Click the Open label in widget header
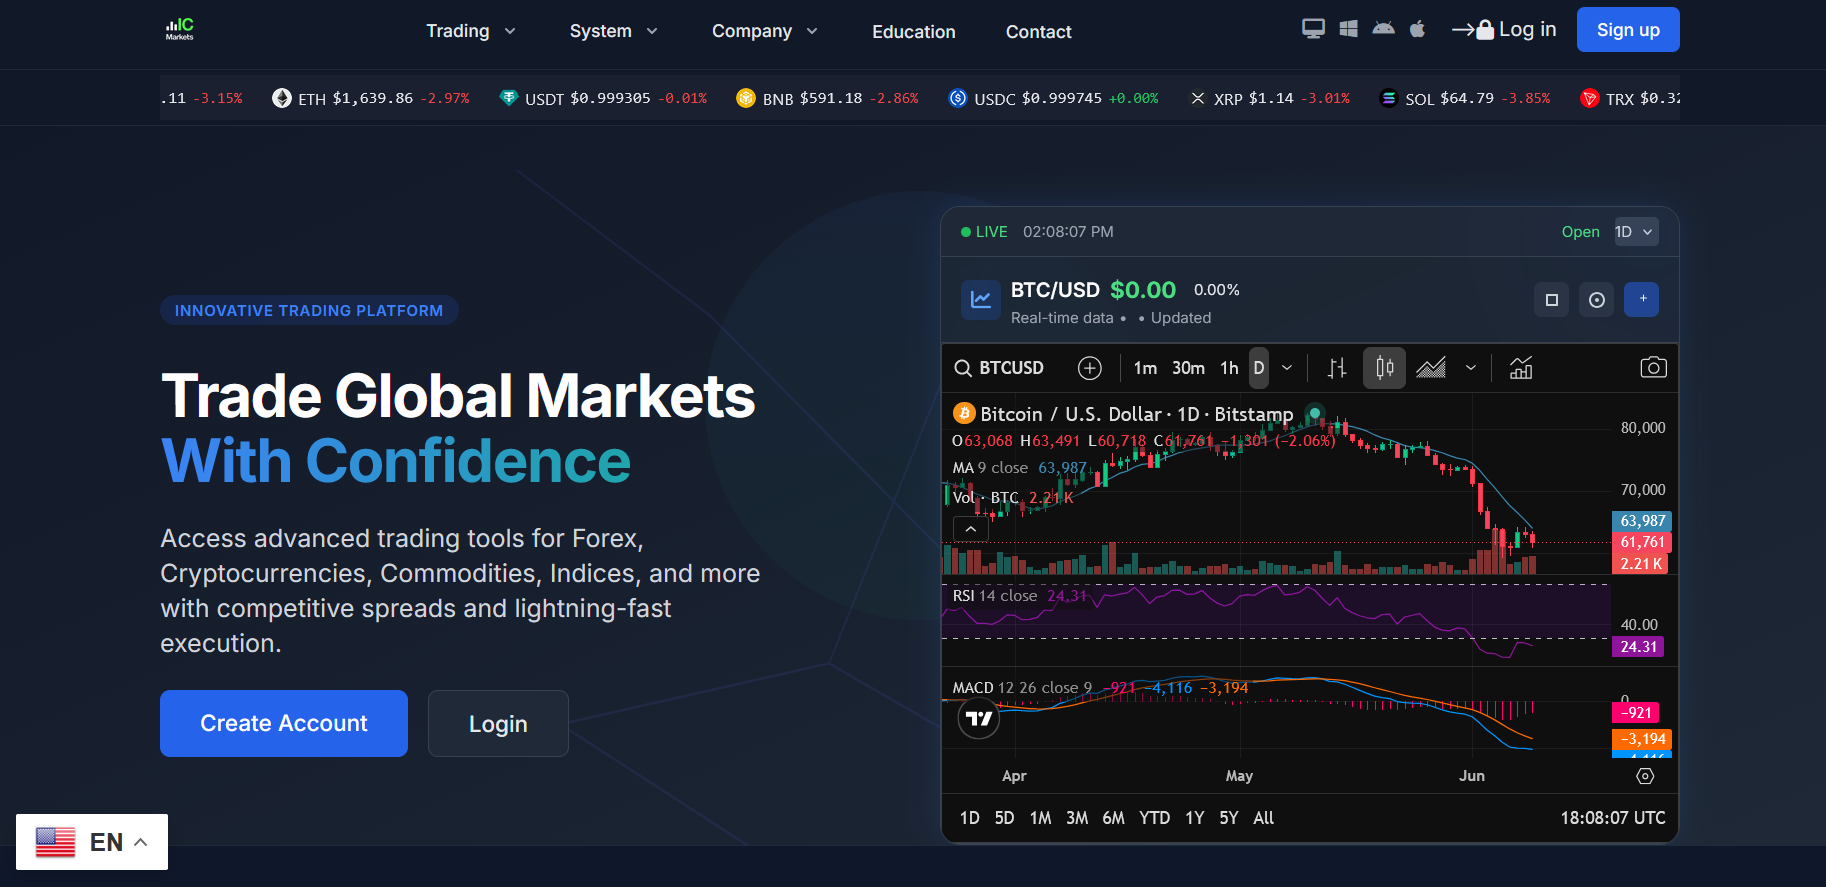This screenshot has width=1826, height=887. 1581,232
